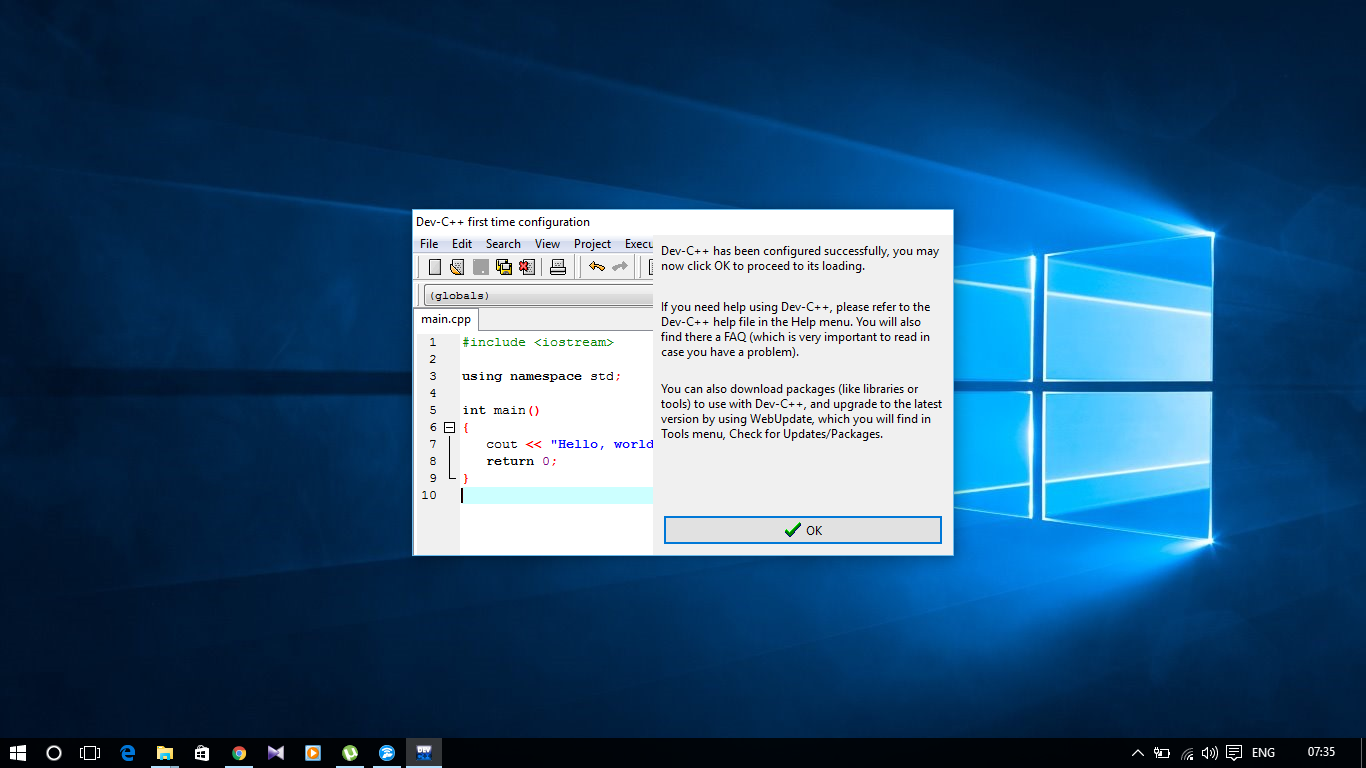Expand hidden system tray icons
This screenshot has width=1366, height=768.
[1137, 752]
